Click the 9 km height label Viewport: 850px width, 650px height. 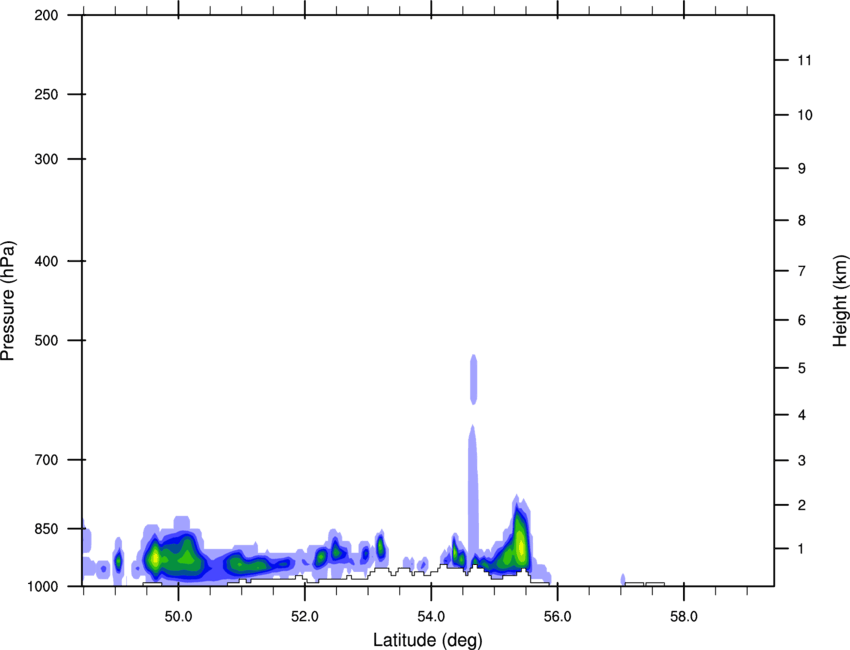pos(802,169)
